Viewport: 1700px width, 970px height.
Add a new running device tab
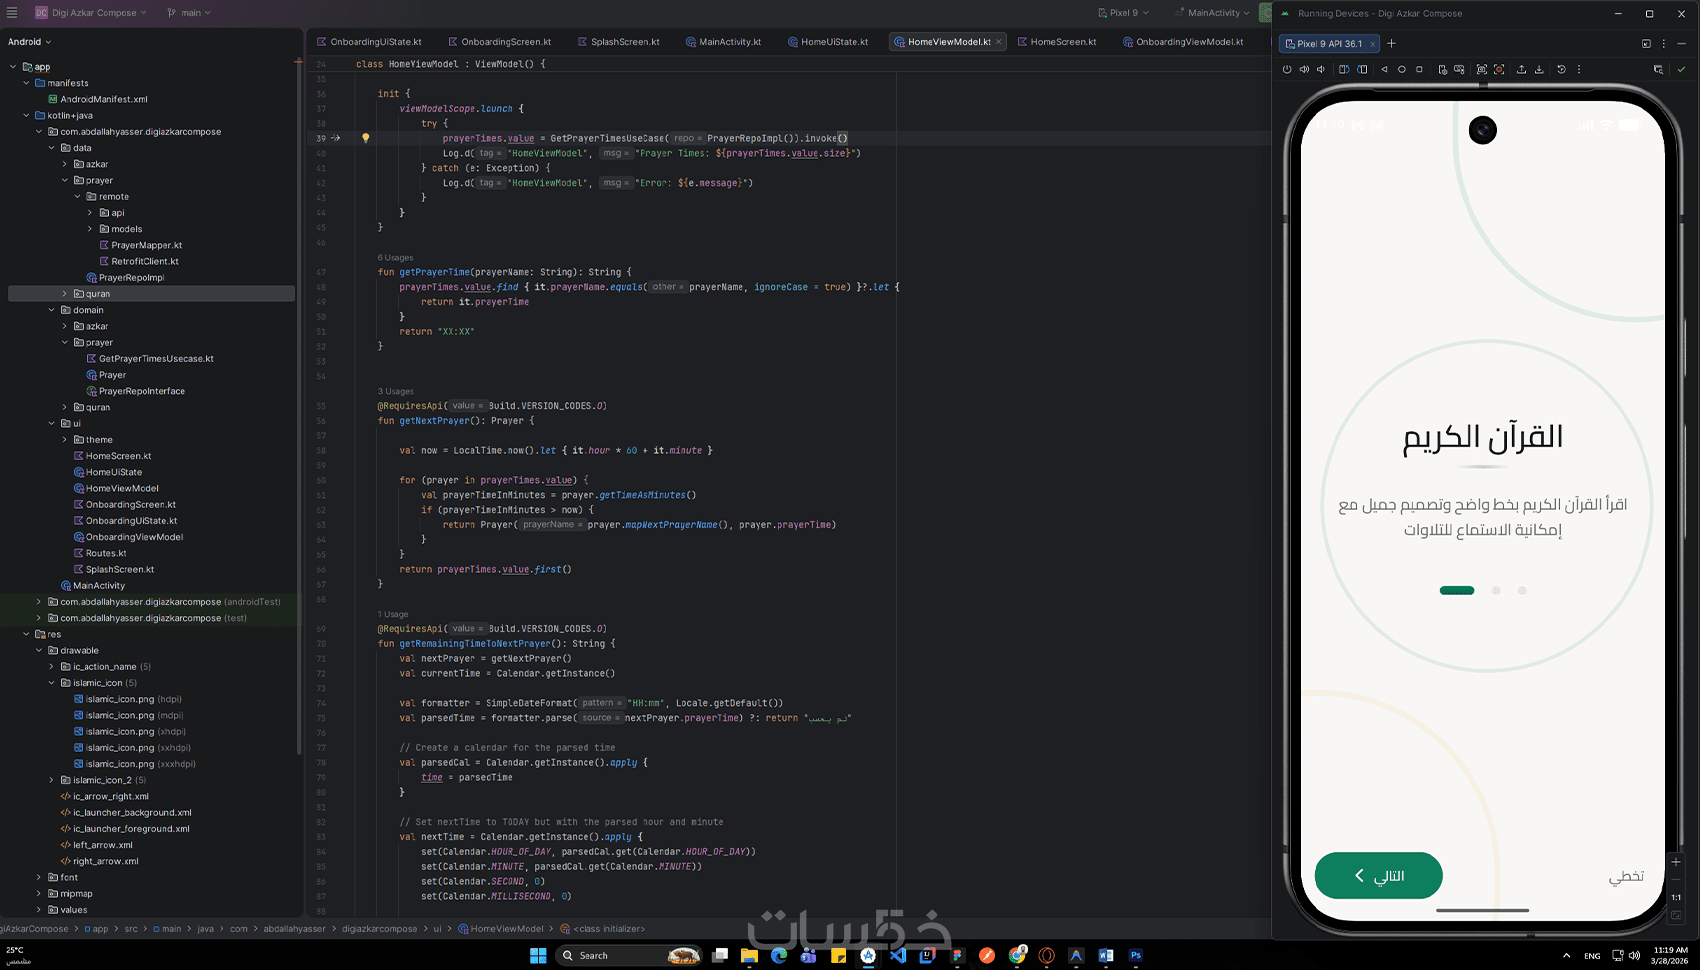(1391, 44)
